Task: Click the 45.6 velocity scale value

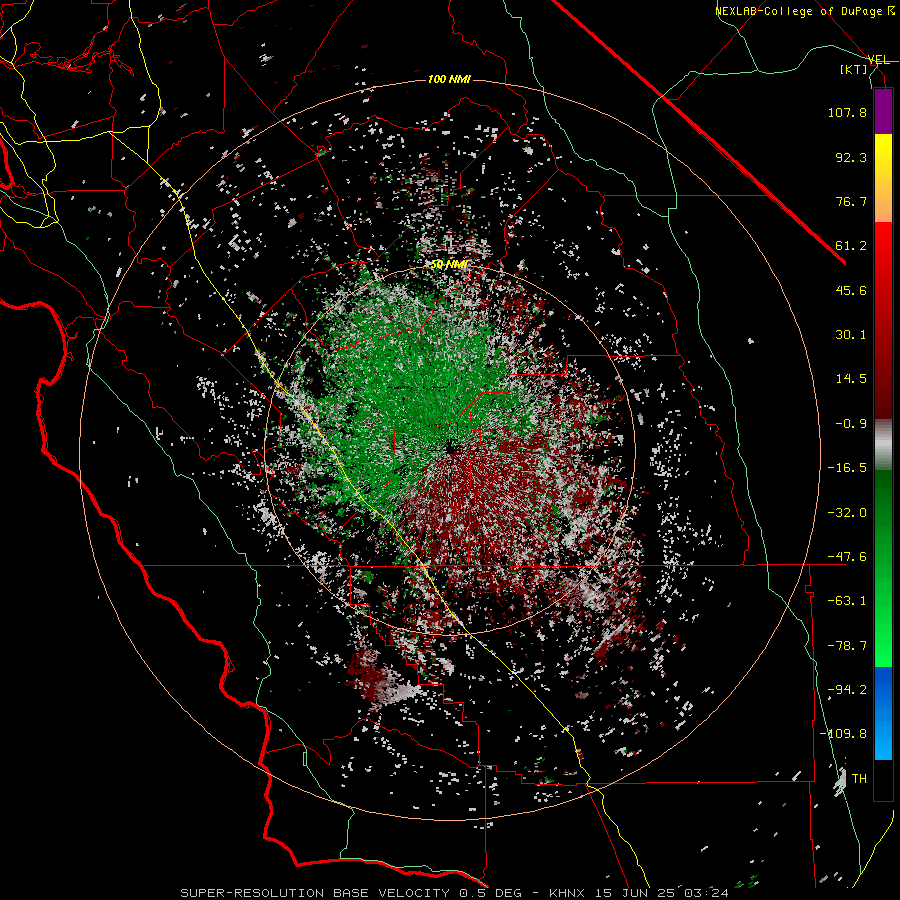Action: 851,290
